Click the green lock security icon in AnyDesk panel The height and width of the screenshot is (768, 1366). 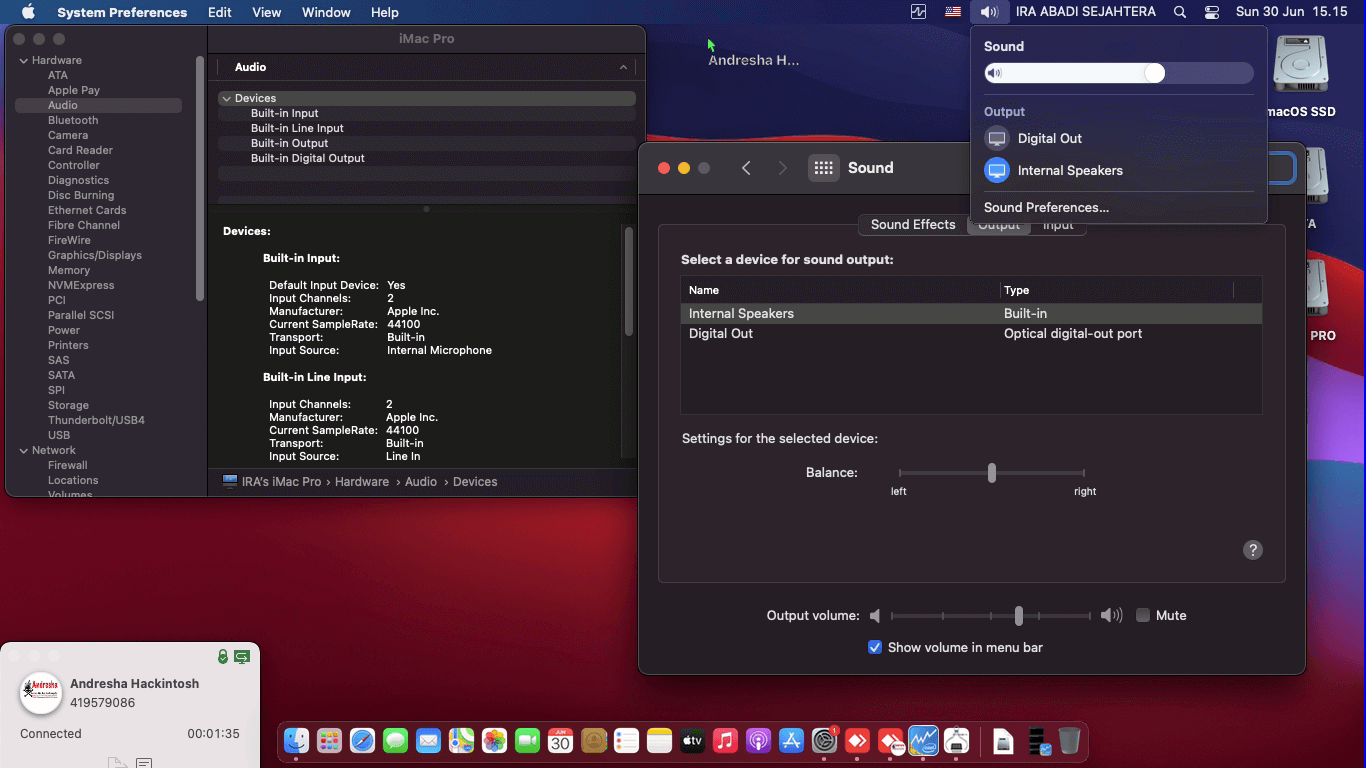[x=223, y=657]
